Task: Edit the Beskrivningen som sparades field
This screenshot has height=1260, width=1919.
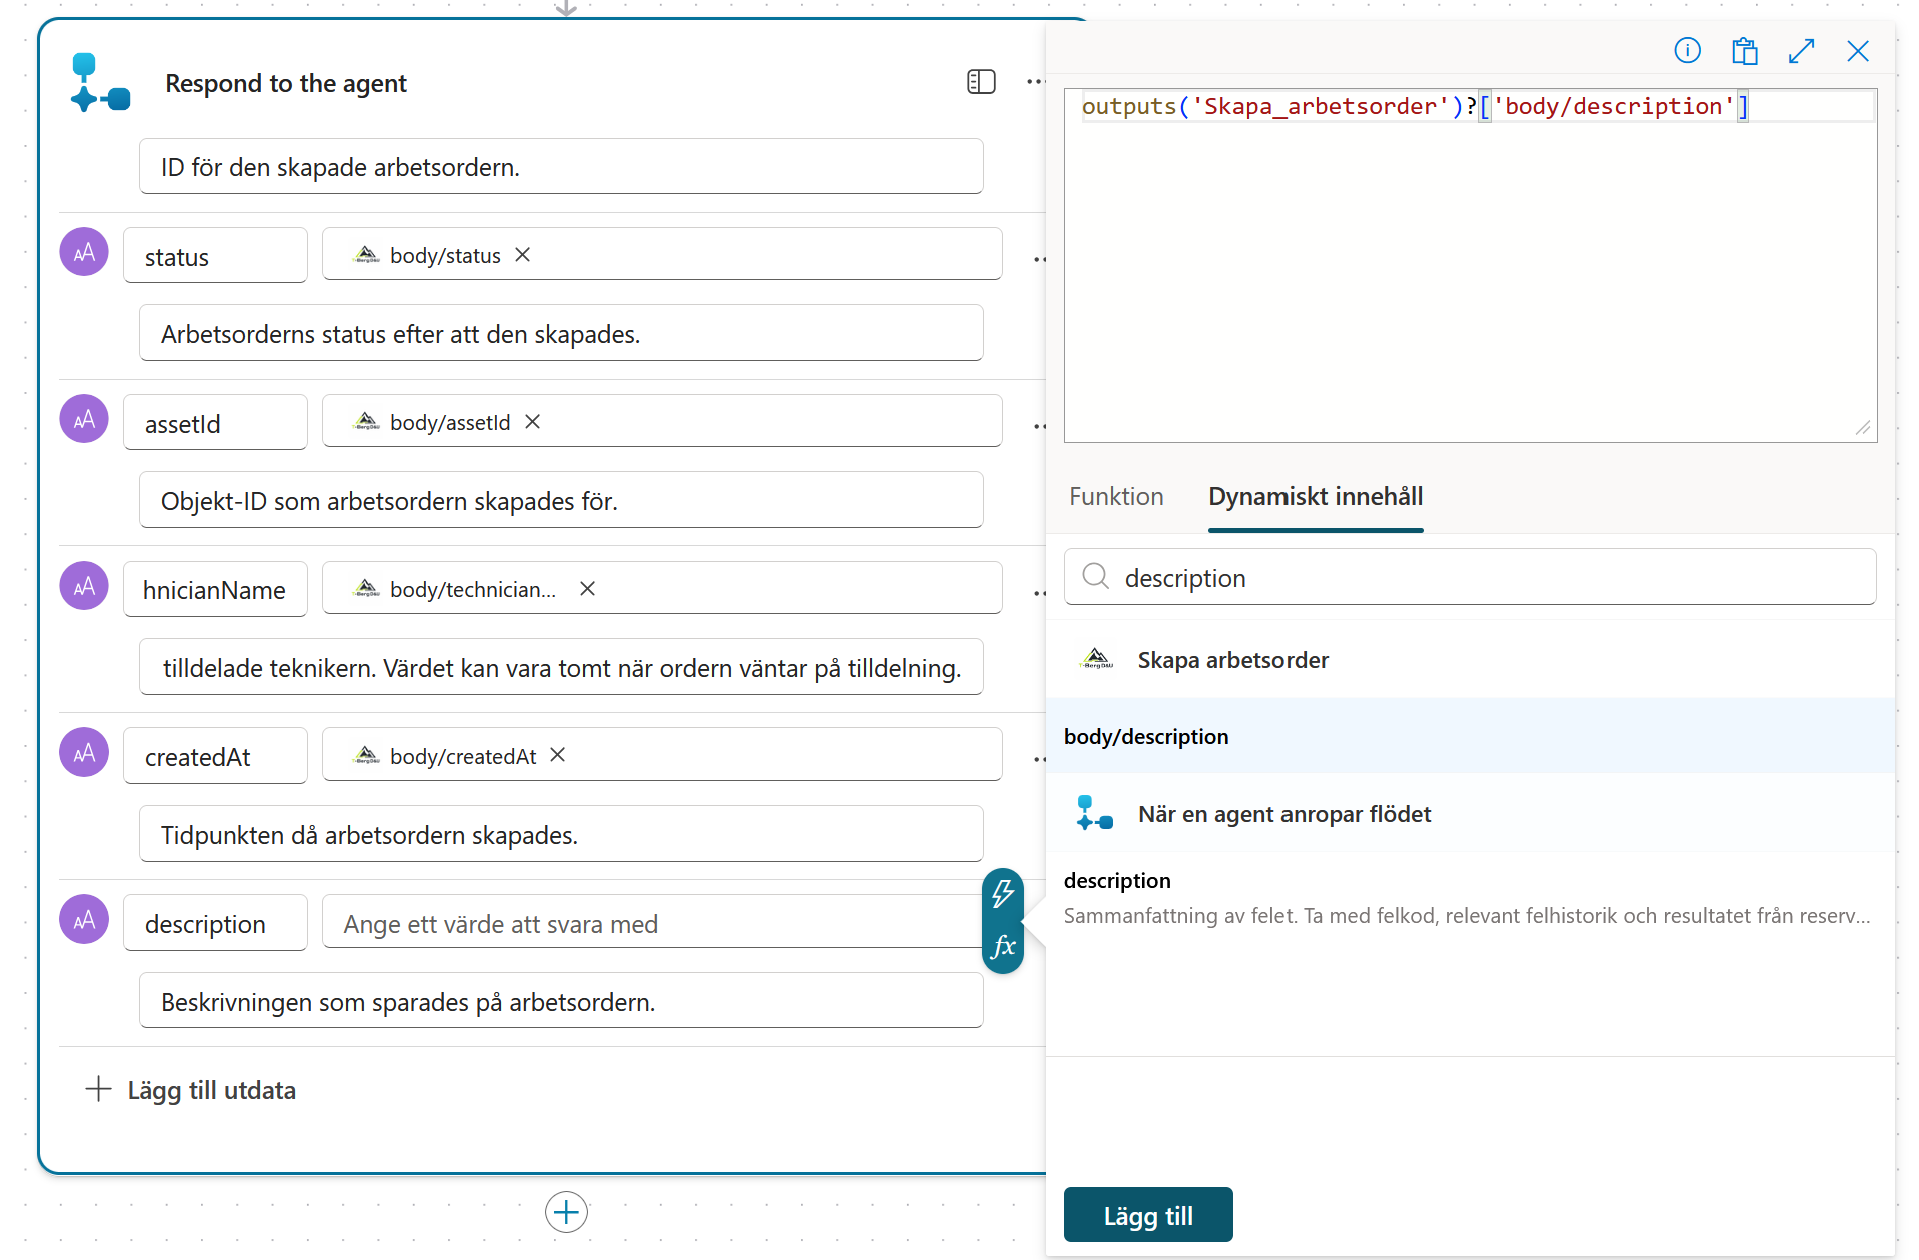Action: pyautogui.click(x=561, y=1001)
